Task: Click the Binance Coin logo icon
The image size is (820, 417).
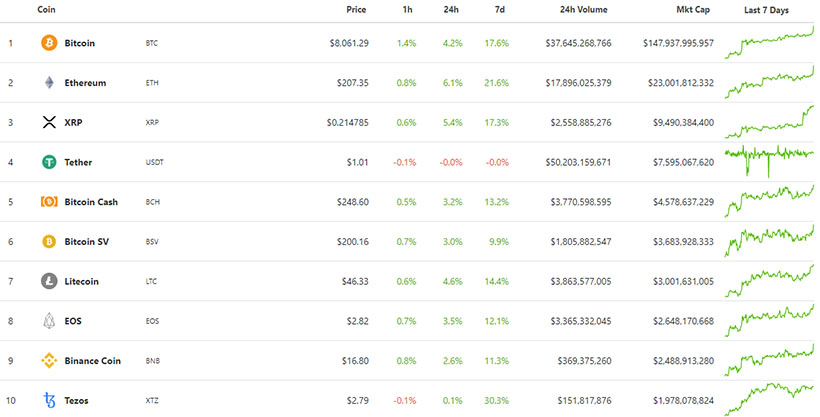Action: pos(49,361)
